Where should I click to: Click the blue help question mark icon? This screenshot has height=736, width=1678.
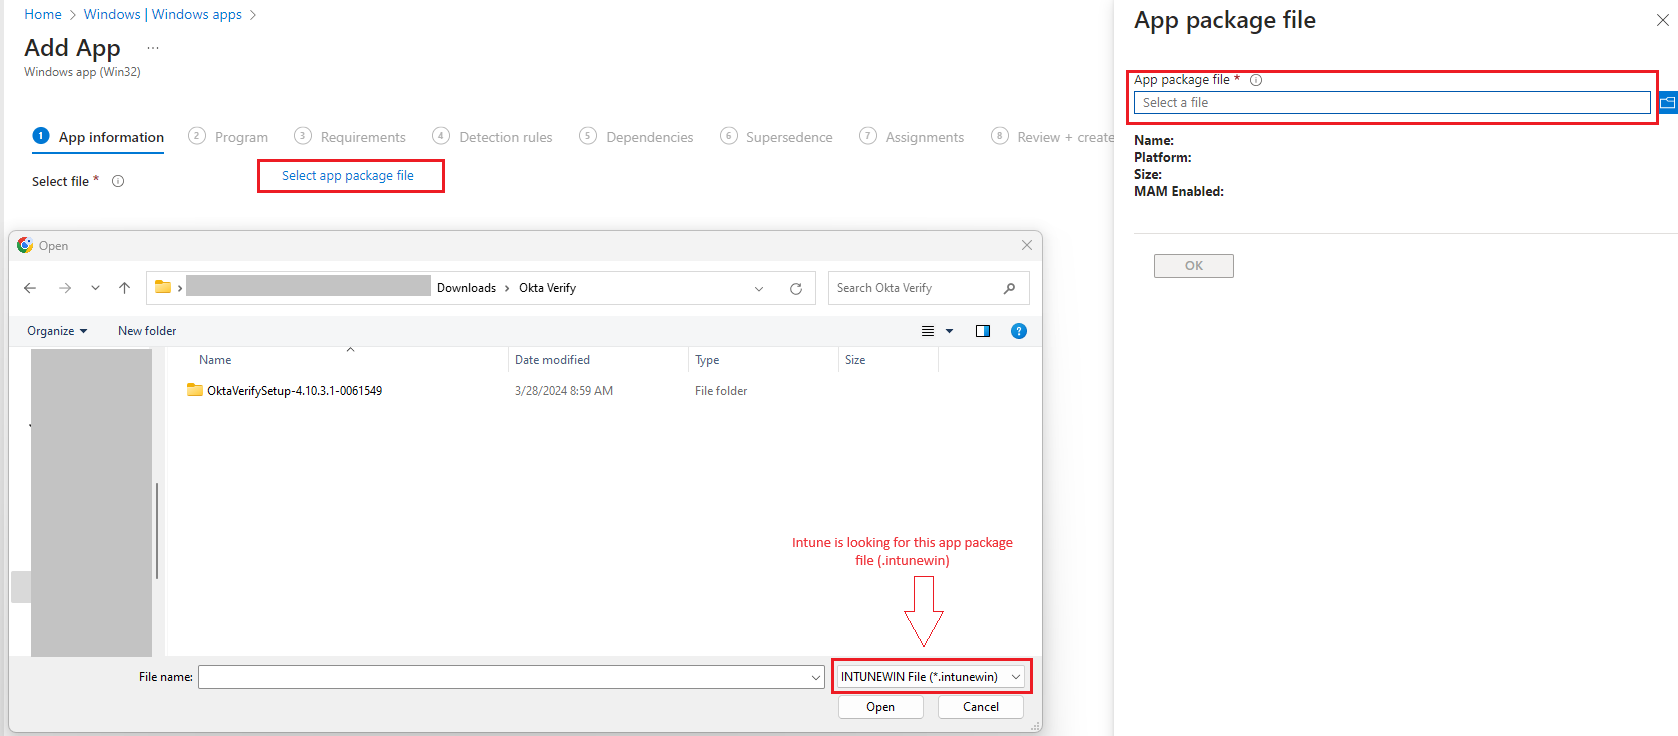(x=1018, y=331)
